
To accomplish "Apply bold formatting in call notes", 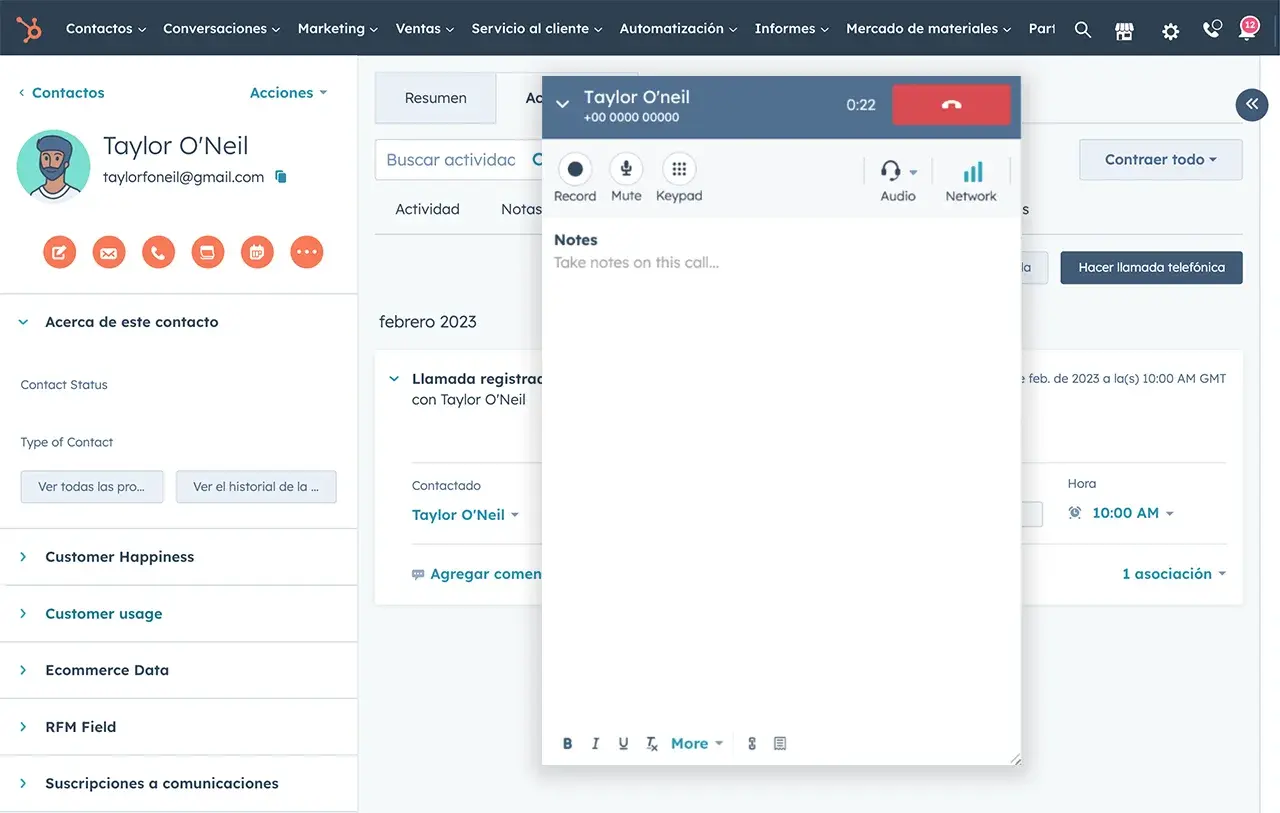I will tap(567, 744).
